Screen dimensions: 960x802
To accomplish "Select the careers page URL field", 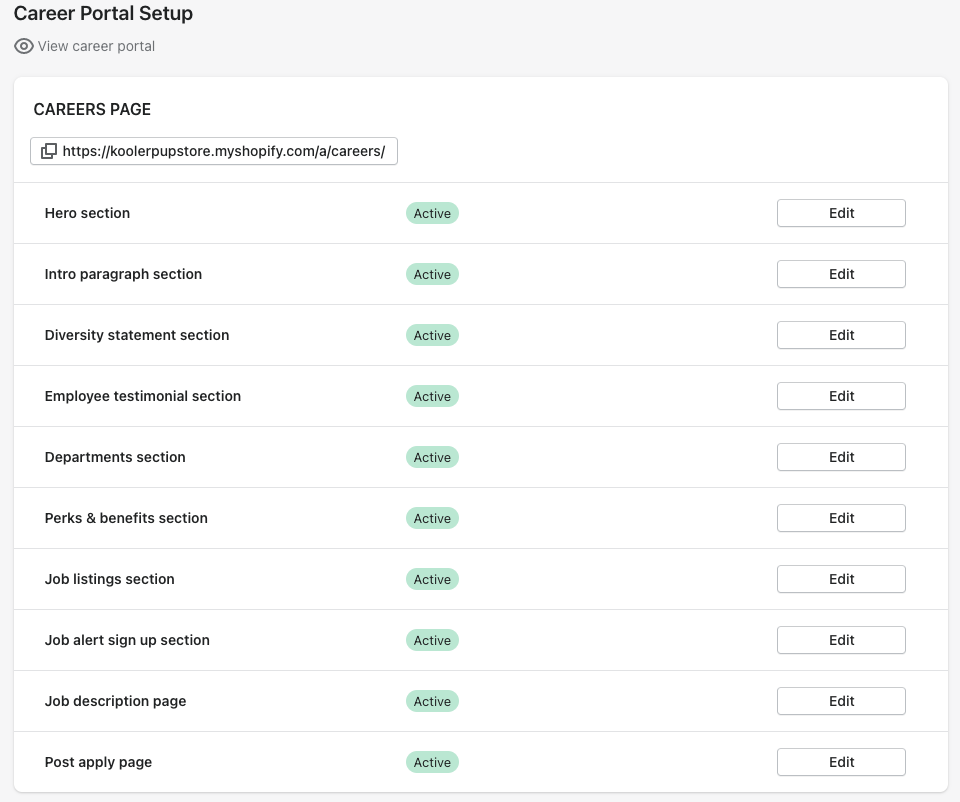I will [213, 151].
